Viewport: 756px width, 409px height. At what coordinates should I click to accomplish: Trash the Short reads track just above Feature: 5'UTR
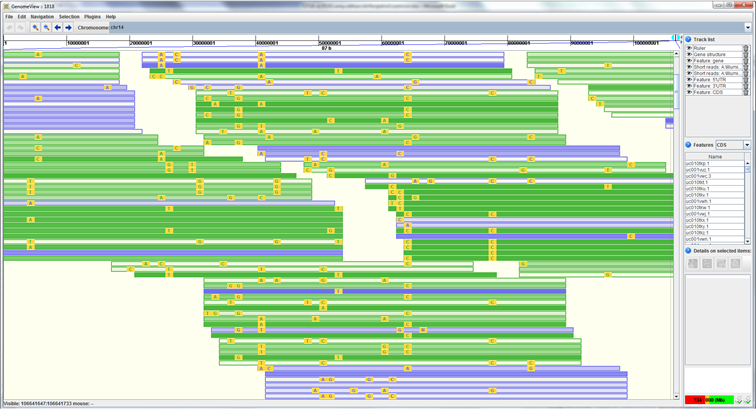click(745, 73)
